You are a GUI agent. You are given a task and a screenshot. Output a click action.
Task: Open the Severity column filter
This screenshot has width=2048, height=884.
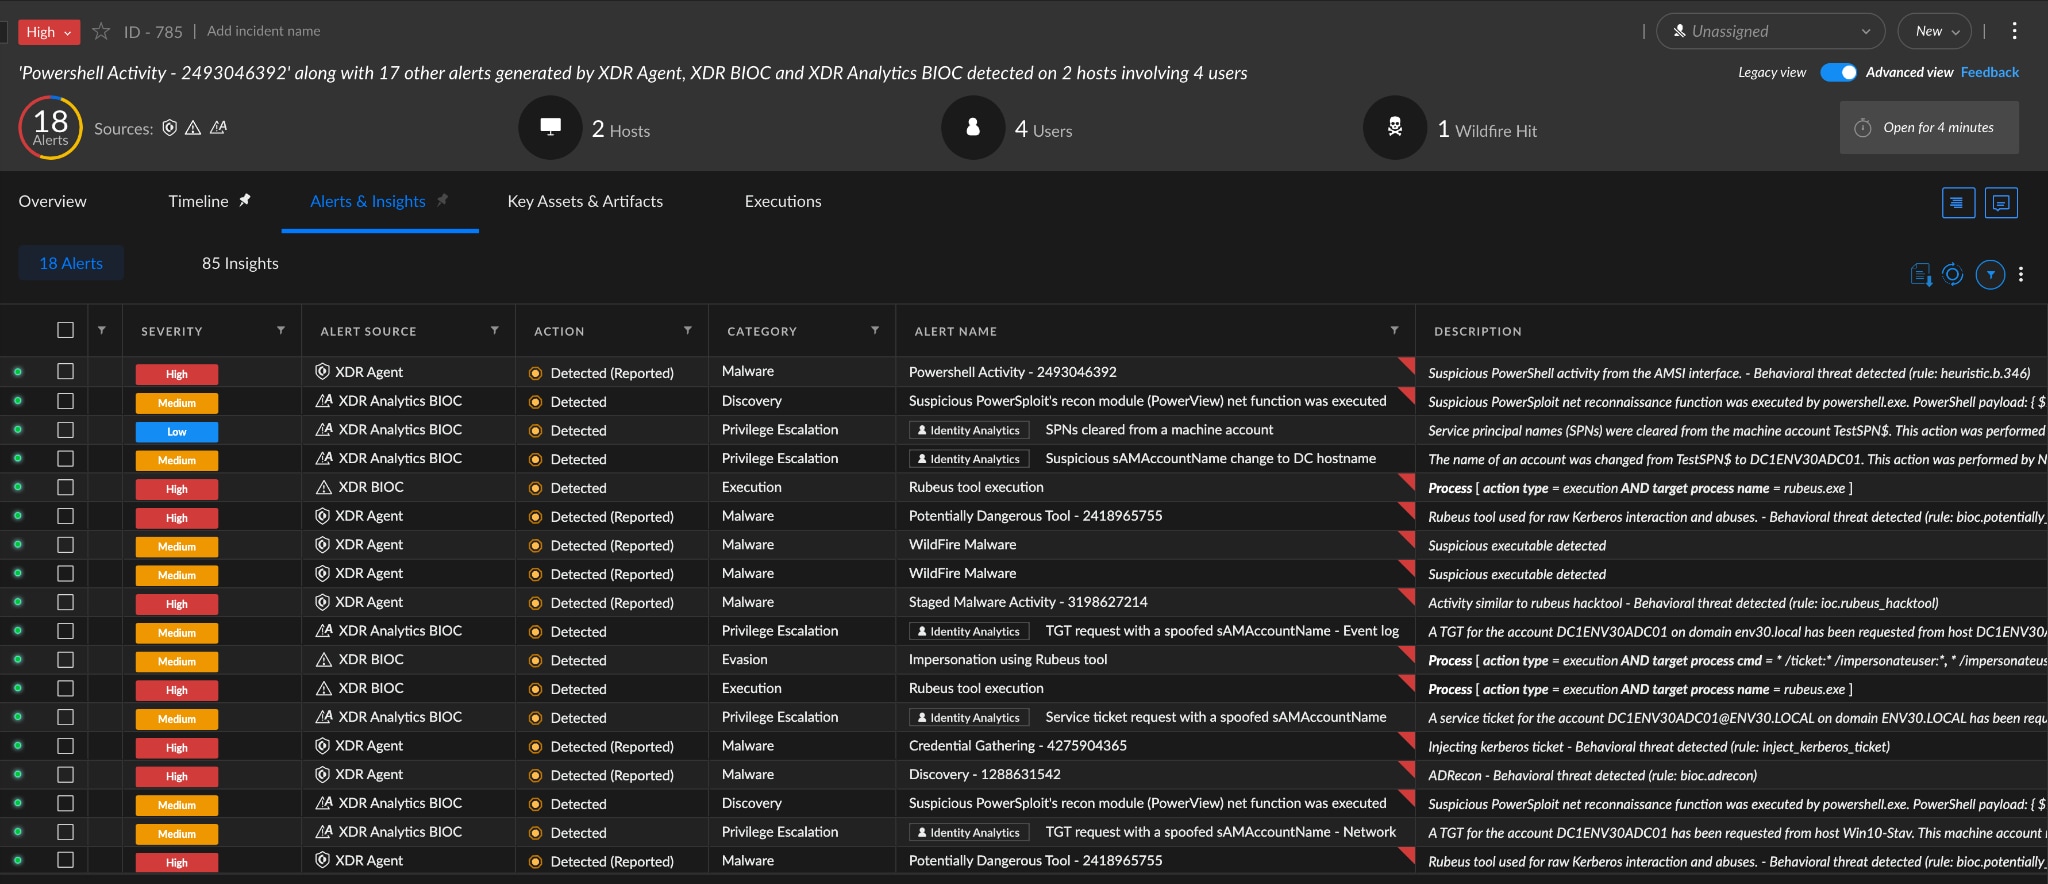pos(281,330)
